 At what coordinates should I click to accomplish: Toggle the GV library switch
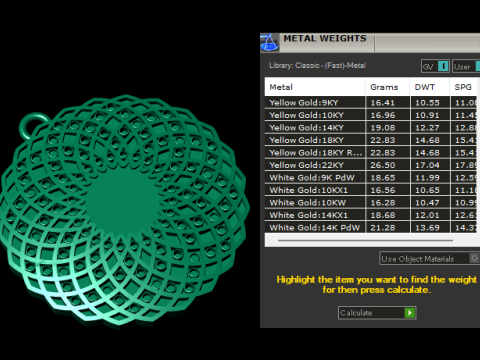[435, 66]
